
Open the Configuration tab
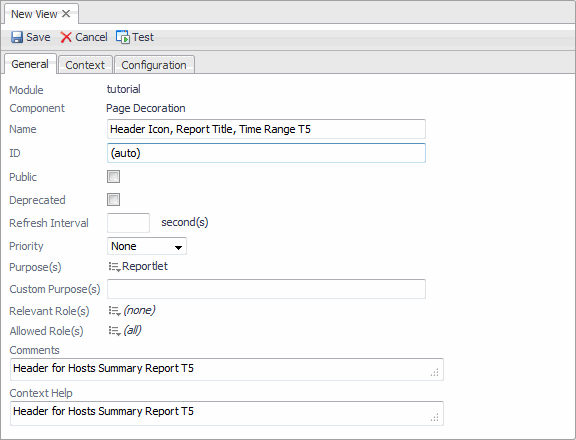pyautogui.click(x=154, y=65)
